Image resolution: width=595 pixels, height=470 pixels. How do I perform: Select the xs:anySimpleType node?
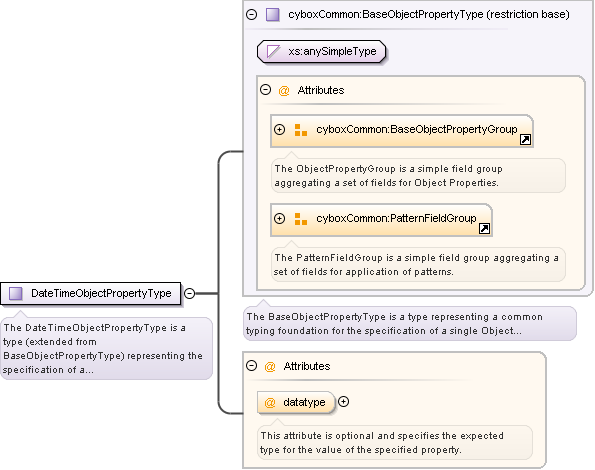tap(321, 52)
